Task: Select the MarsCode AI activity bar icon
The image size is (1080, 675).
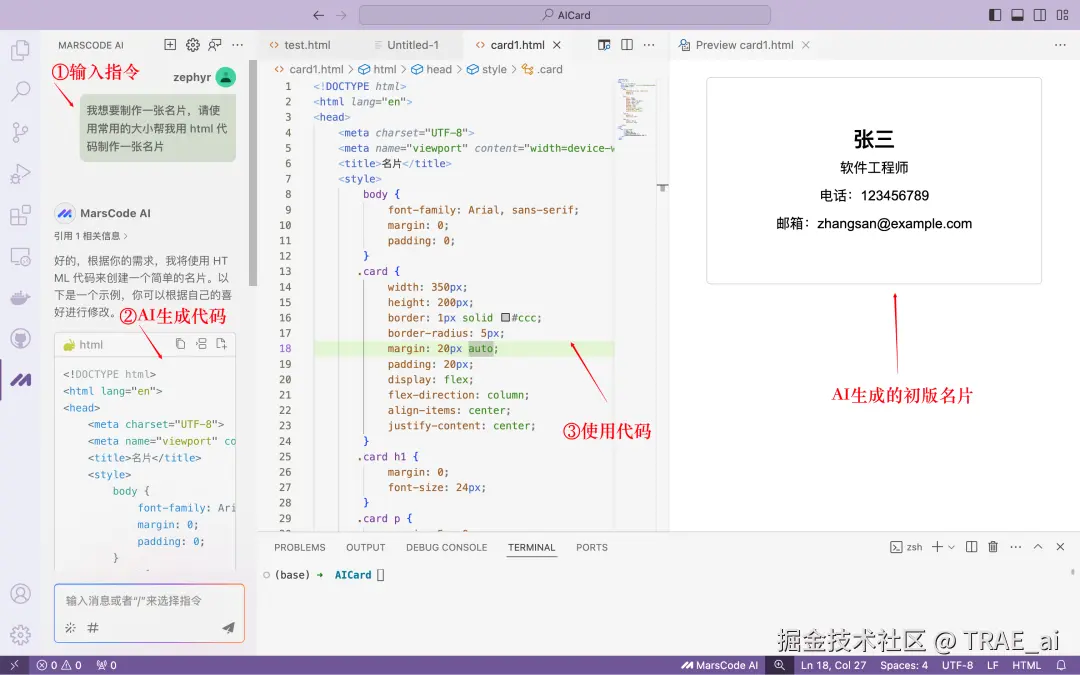Action: pyautogui.click(x=21, y=380)
